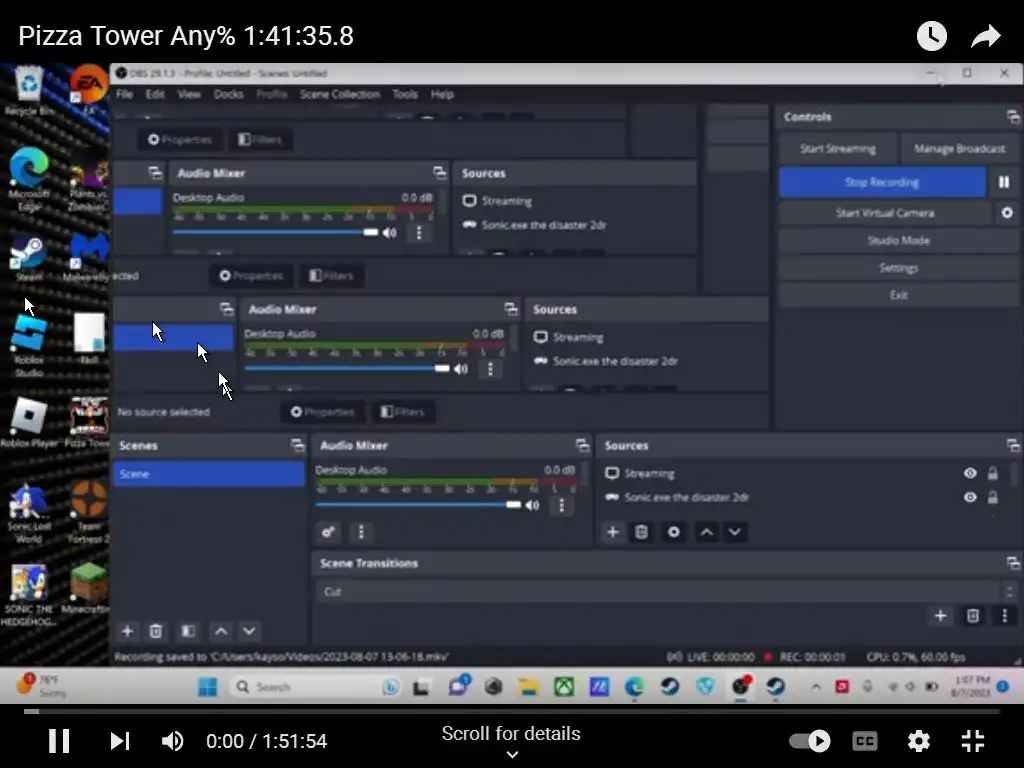Open the Scene Collection menu
The height and width of the screenshot is (768, 1024).
point(340,94)
